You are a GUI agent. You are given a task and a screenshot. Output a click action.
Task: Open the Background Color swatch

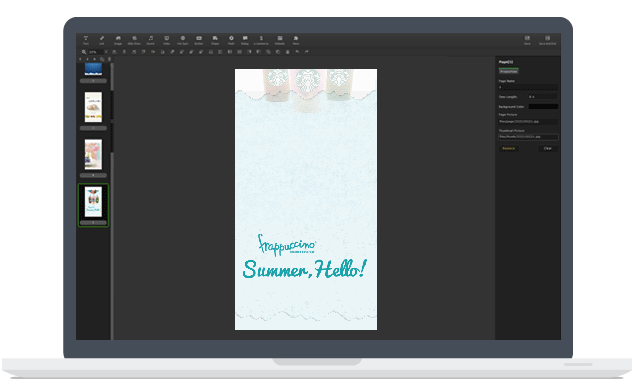[x=543, y=106]
